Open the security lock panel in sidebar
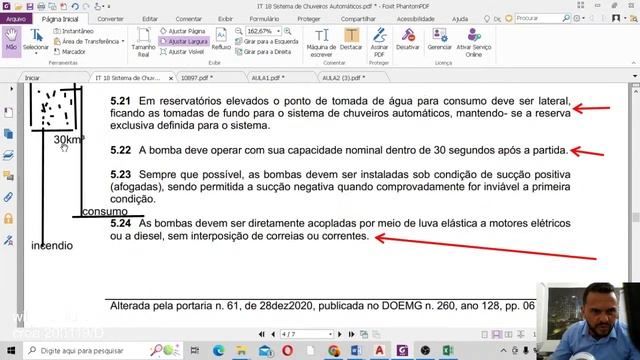Screen dimensions: 640x360 tap(8, 219)
